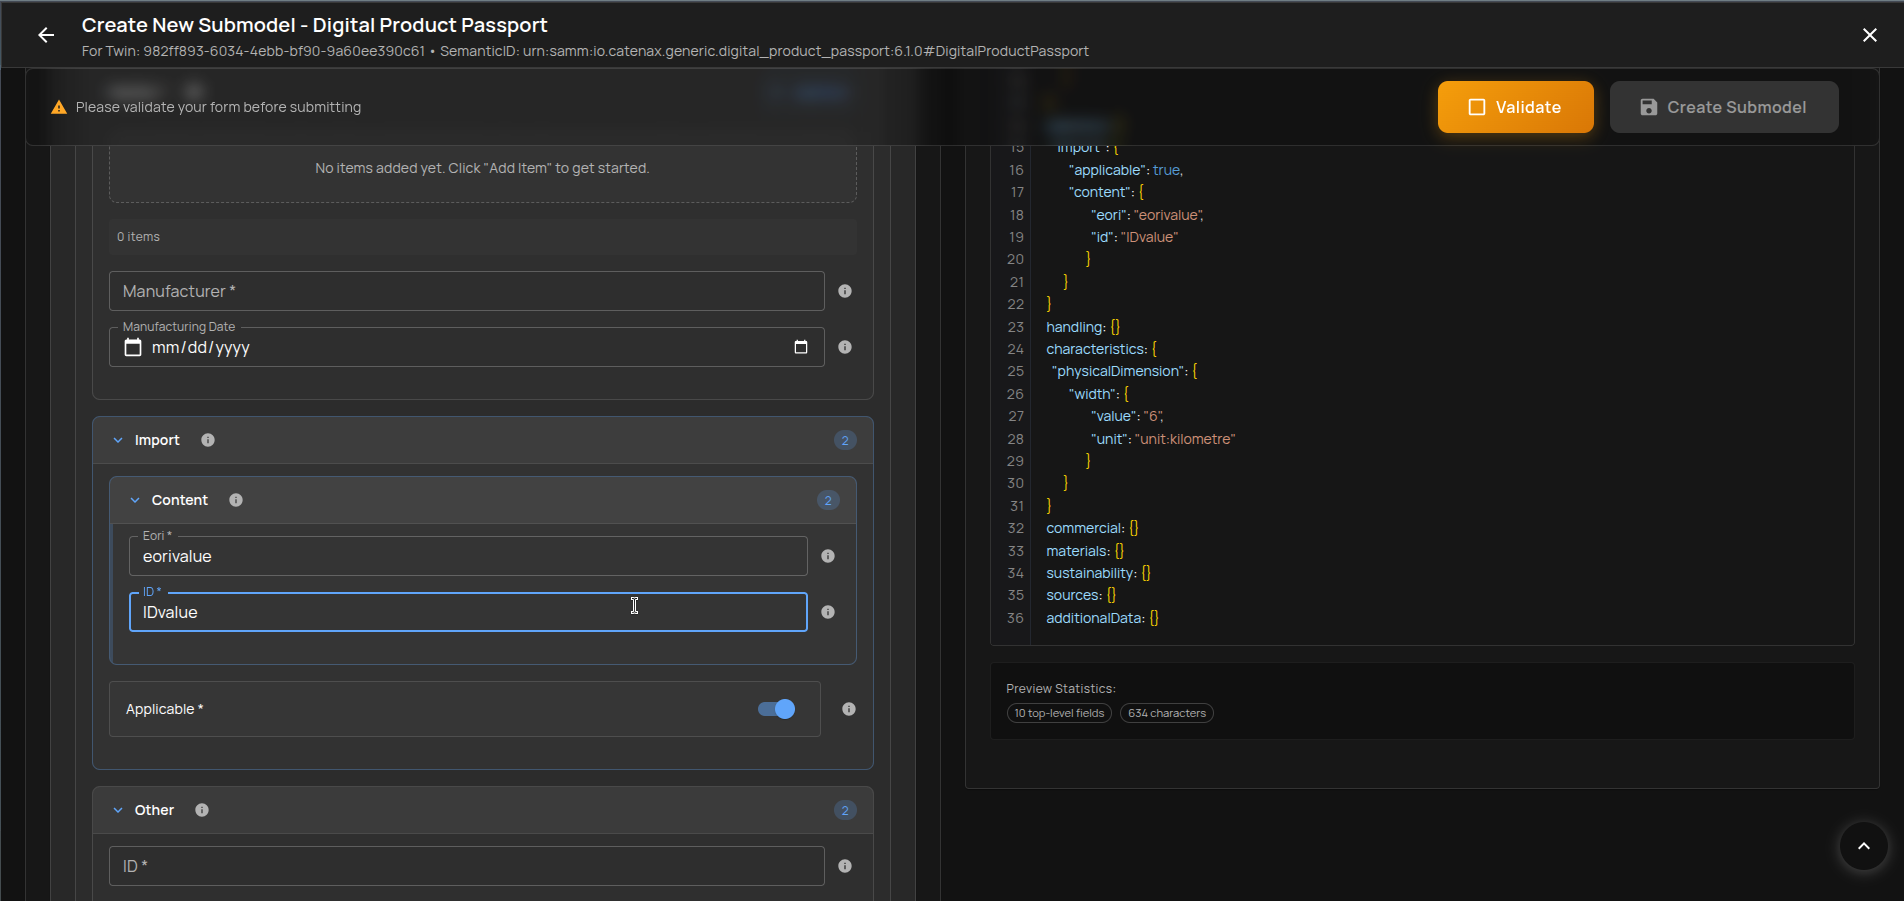This screenshot has width=1904, height=901.
Task: Click info icon beside Manufacturing Date
Action: (x=845, y=347)
